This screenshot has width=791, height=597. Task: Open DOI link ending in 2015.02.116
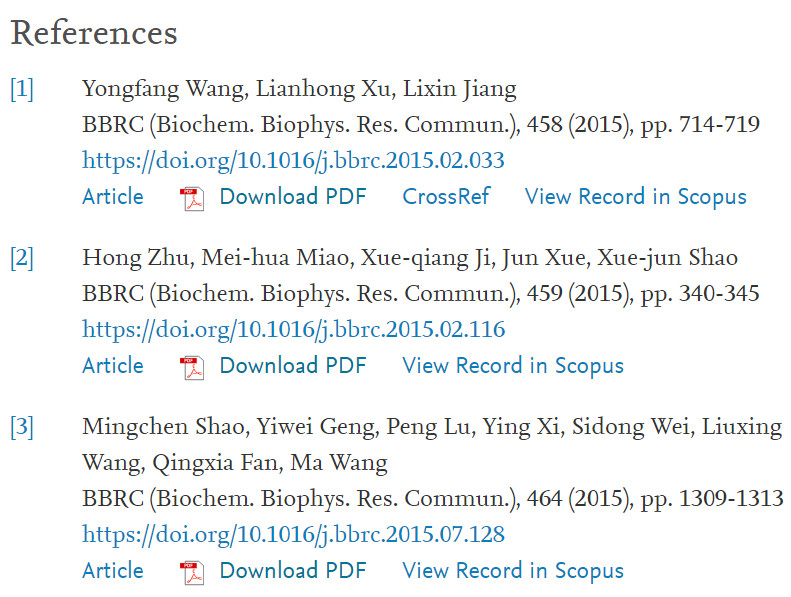(293, 329)
